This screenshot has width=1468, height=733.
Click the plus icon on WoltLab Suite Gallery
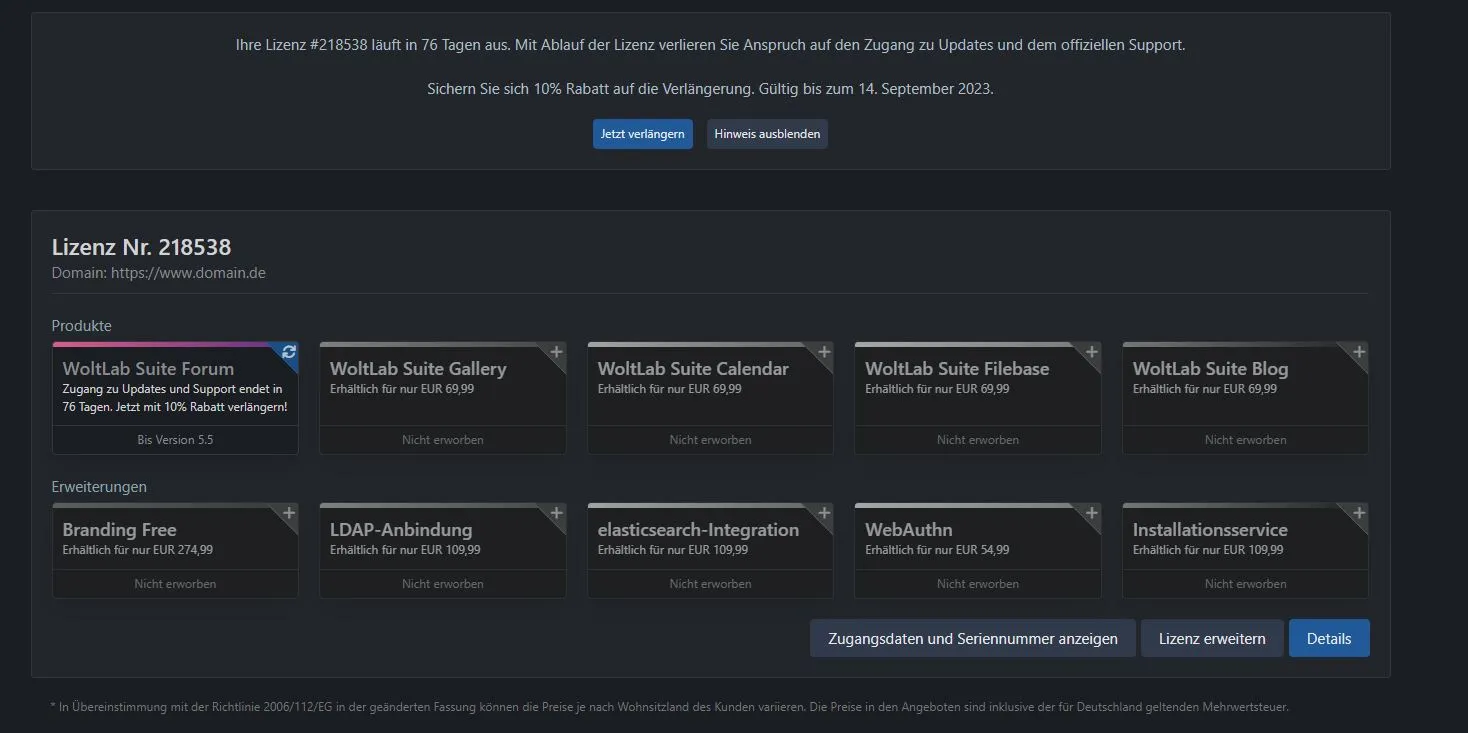[556, 352]
